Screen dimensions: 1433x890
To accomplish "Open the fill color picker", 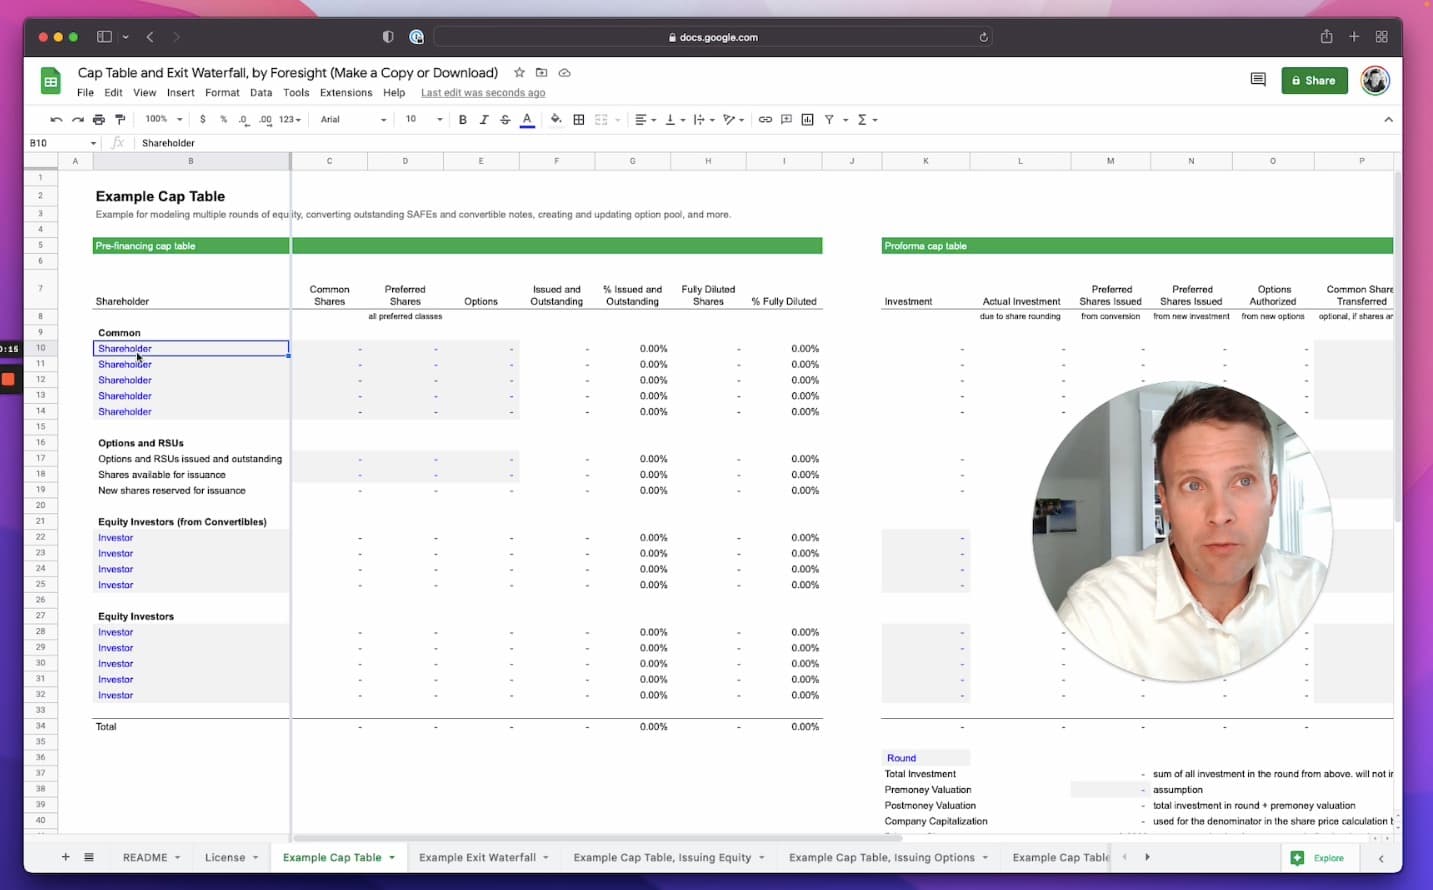I will (x=556, y=119).
